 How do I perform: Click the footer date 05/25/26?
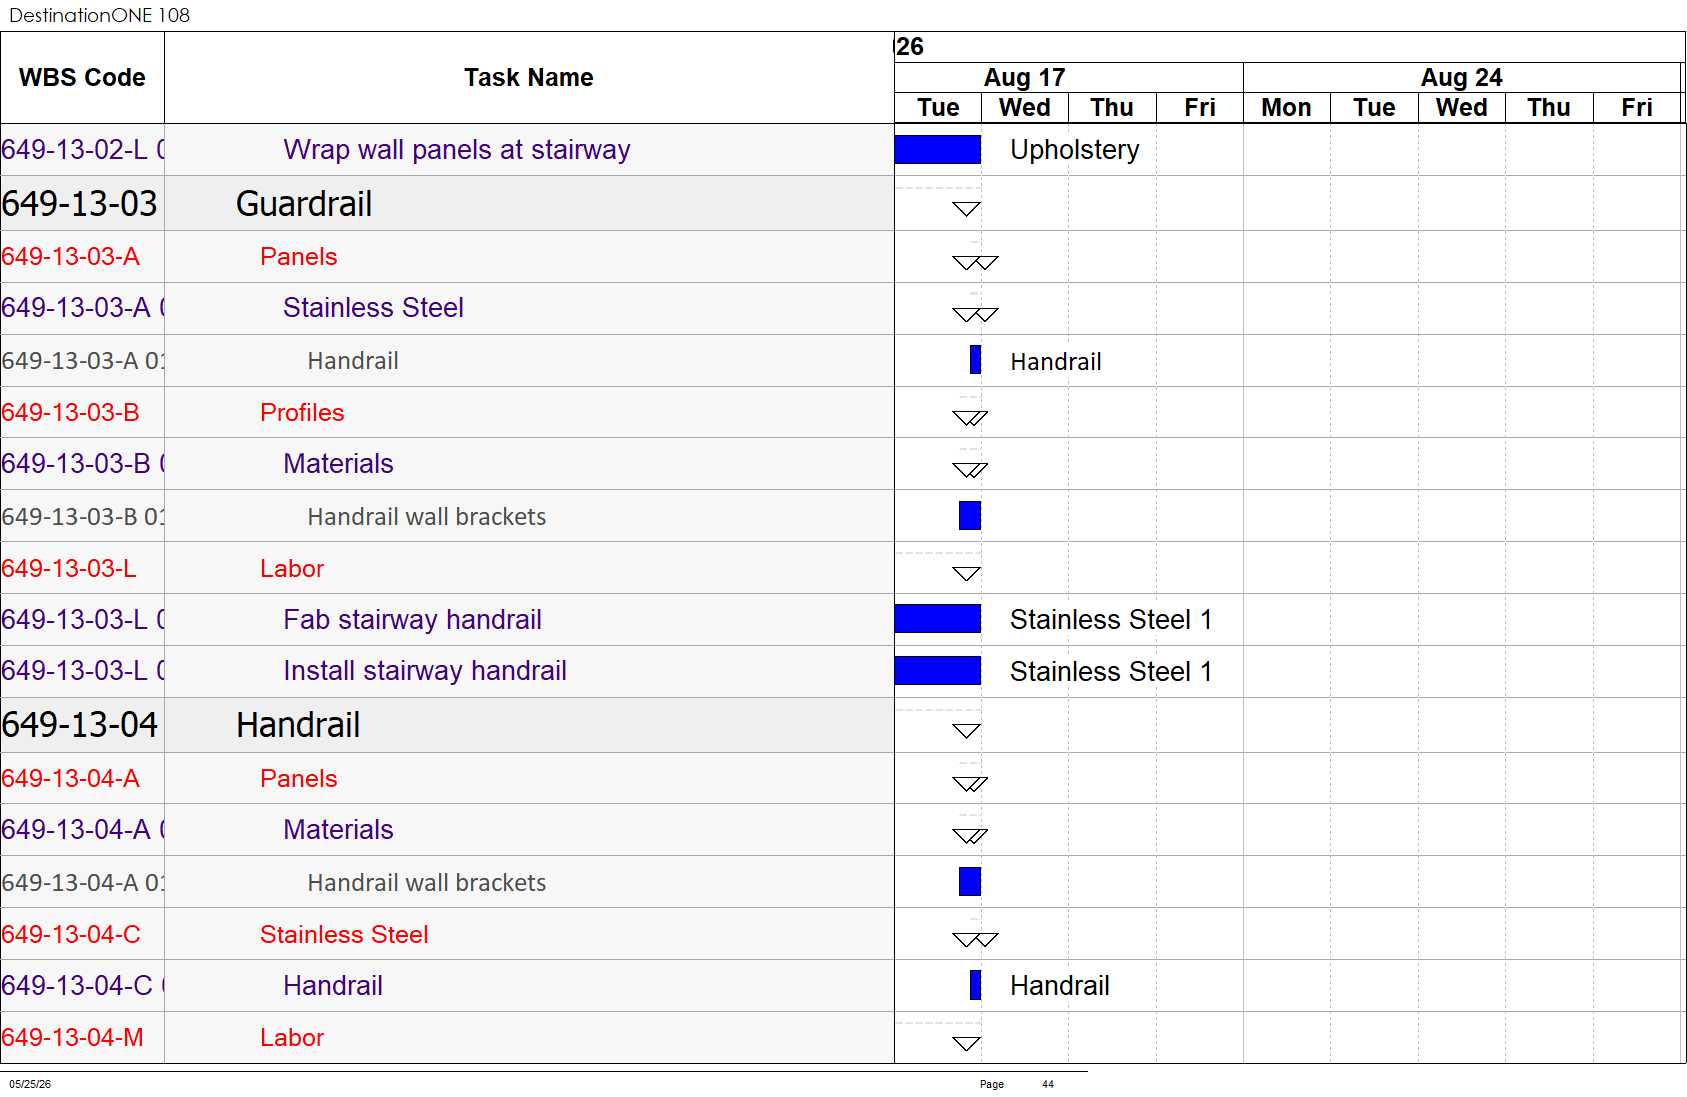point(30,1084)
